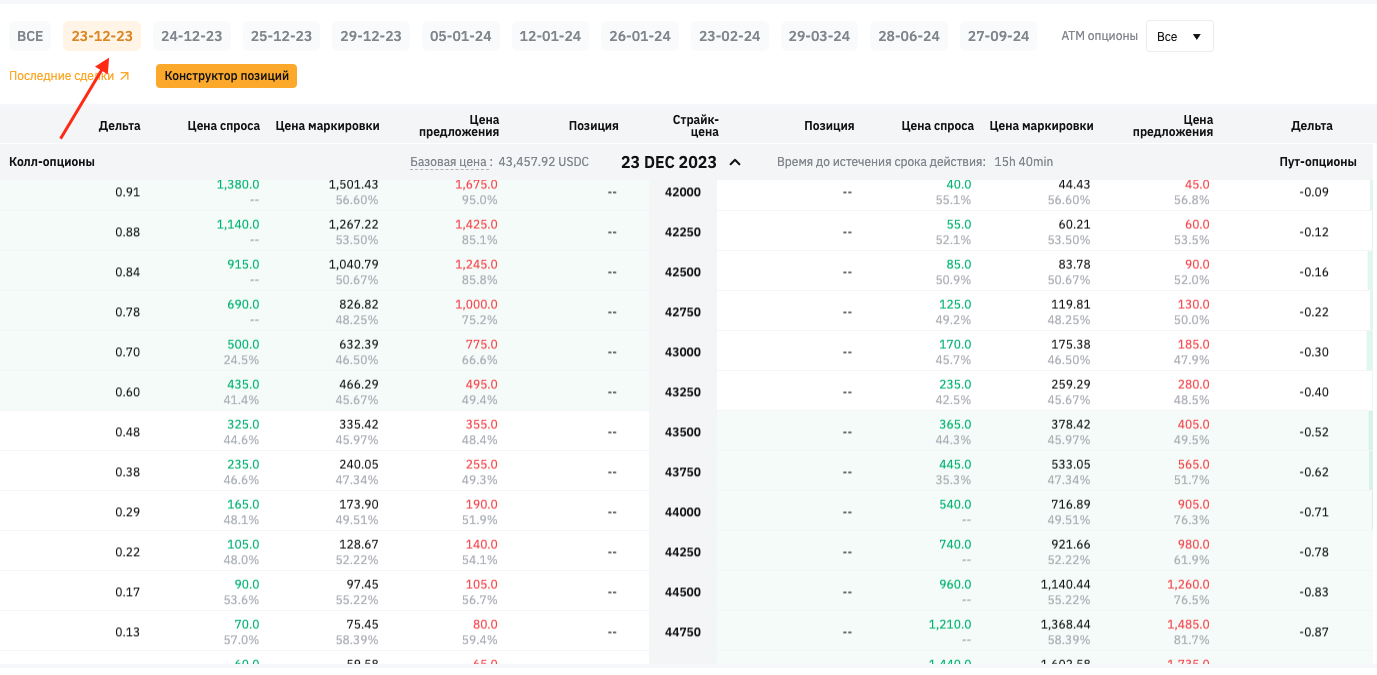Click put ask price 905.0 at strike 44000

point(1194,505)
